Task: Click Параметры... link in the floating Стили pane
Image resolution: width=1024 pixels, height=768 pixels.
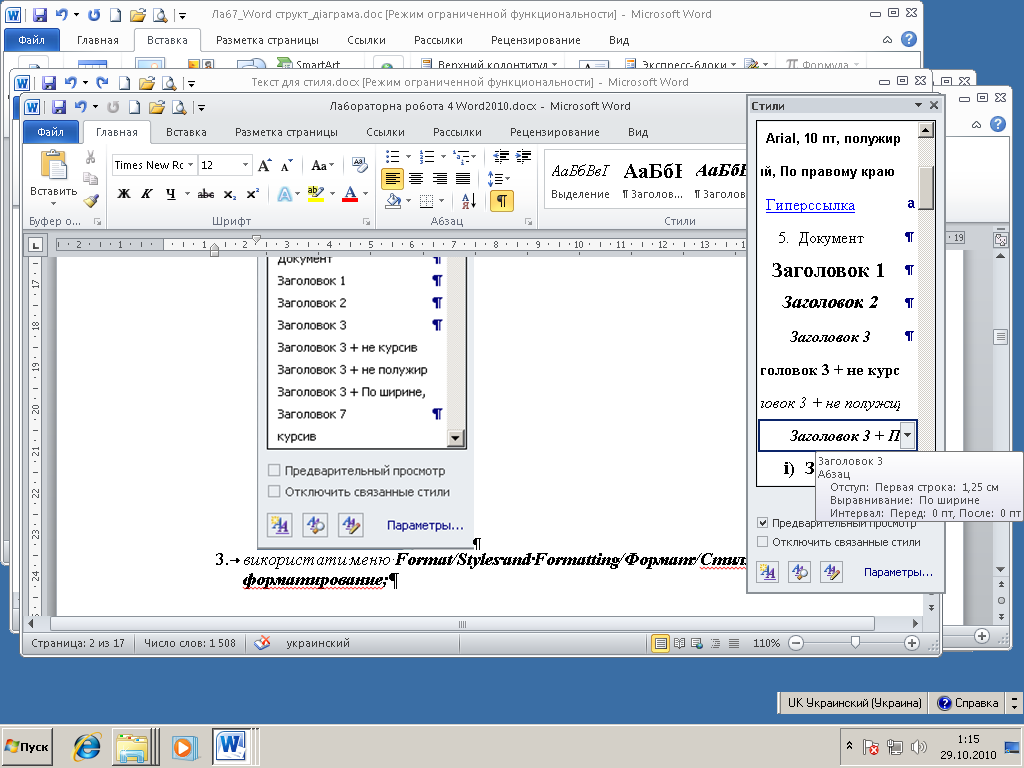Action: 898,572
